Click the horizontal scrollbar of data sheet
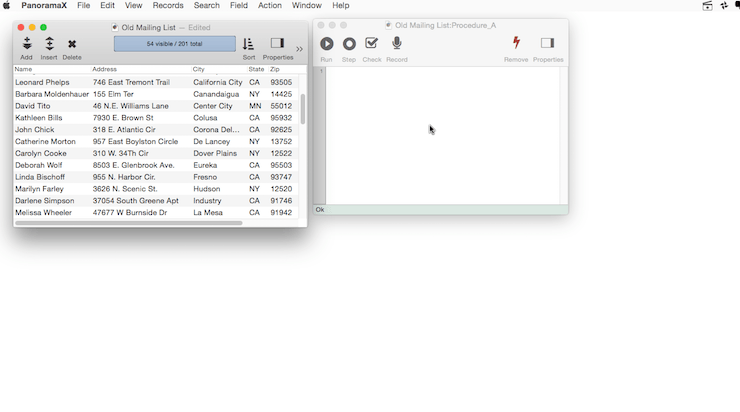The height and width of the screenshot is (412, 740). tap(128, 223)
